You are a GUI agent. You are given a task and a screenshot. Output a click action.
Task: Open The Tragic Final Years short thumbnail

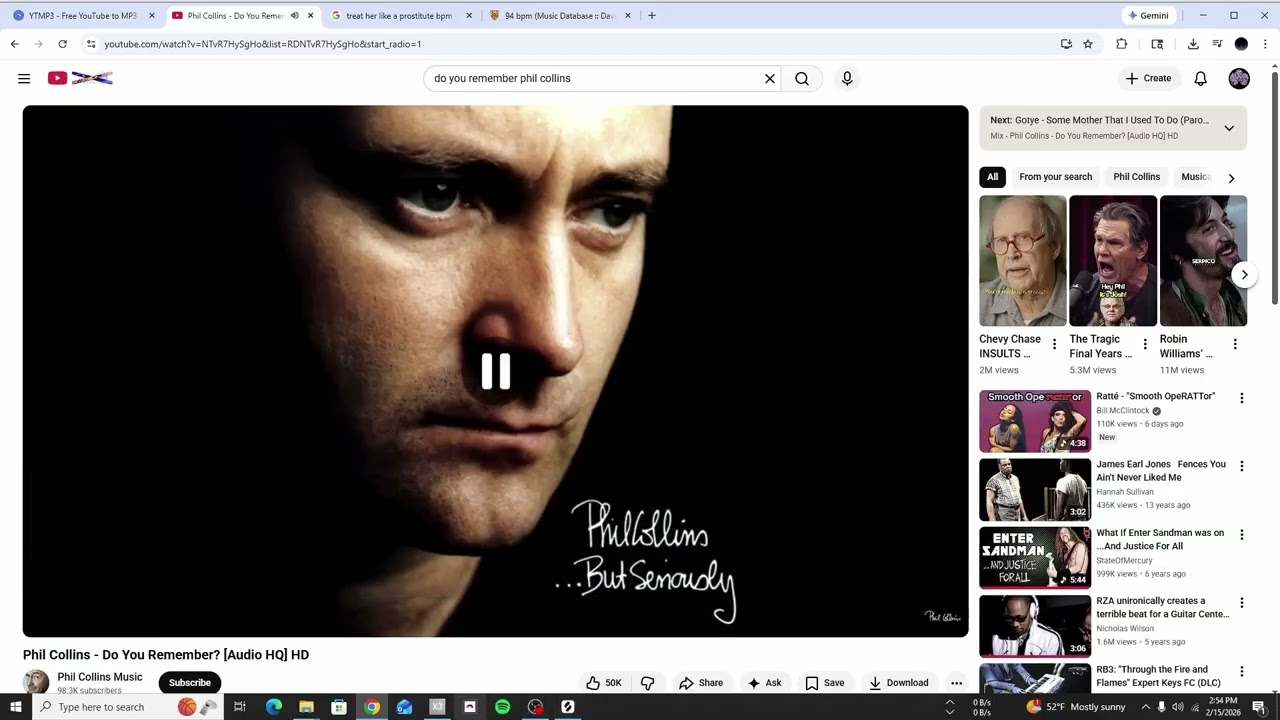pos(1113,260)
